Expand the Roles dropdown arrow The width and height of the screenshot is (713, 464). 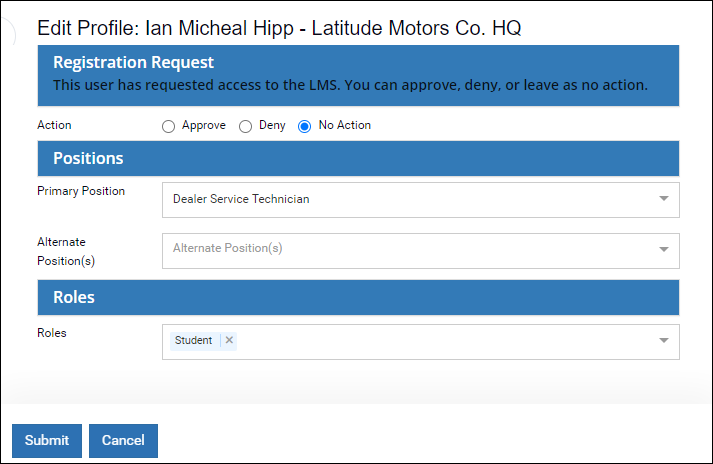tap(663, 341)
